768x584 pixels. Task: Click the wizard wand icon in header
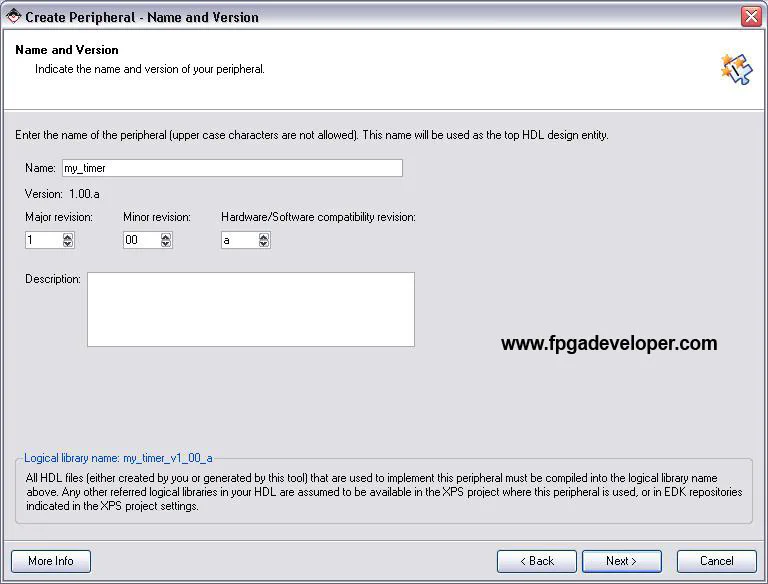coord(735,68)
